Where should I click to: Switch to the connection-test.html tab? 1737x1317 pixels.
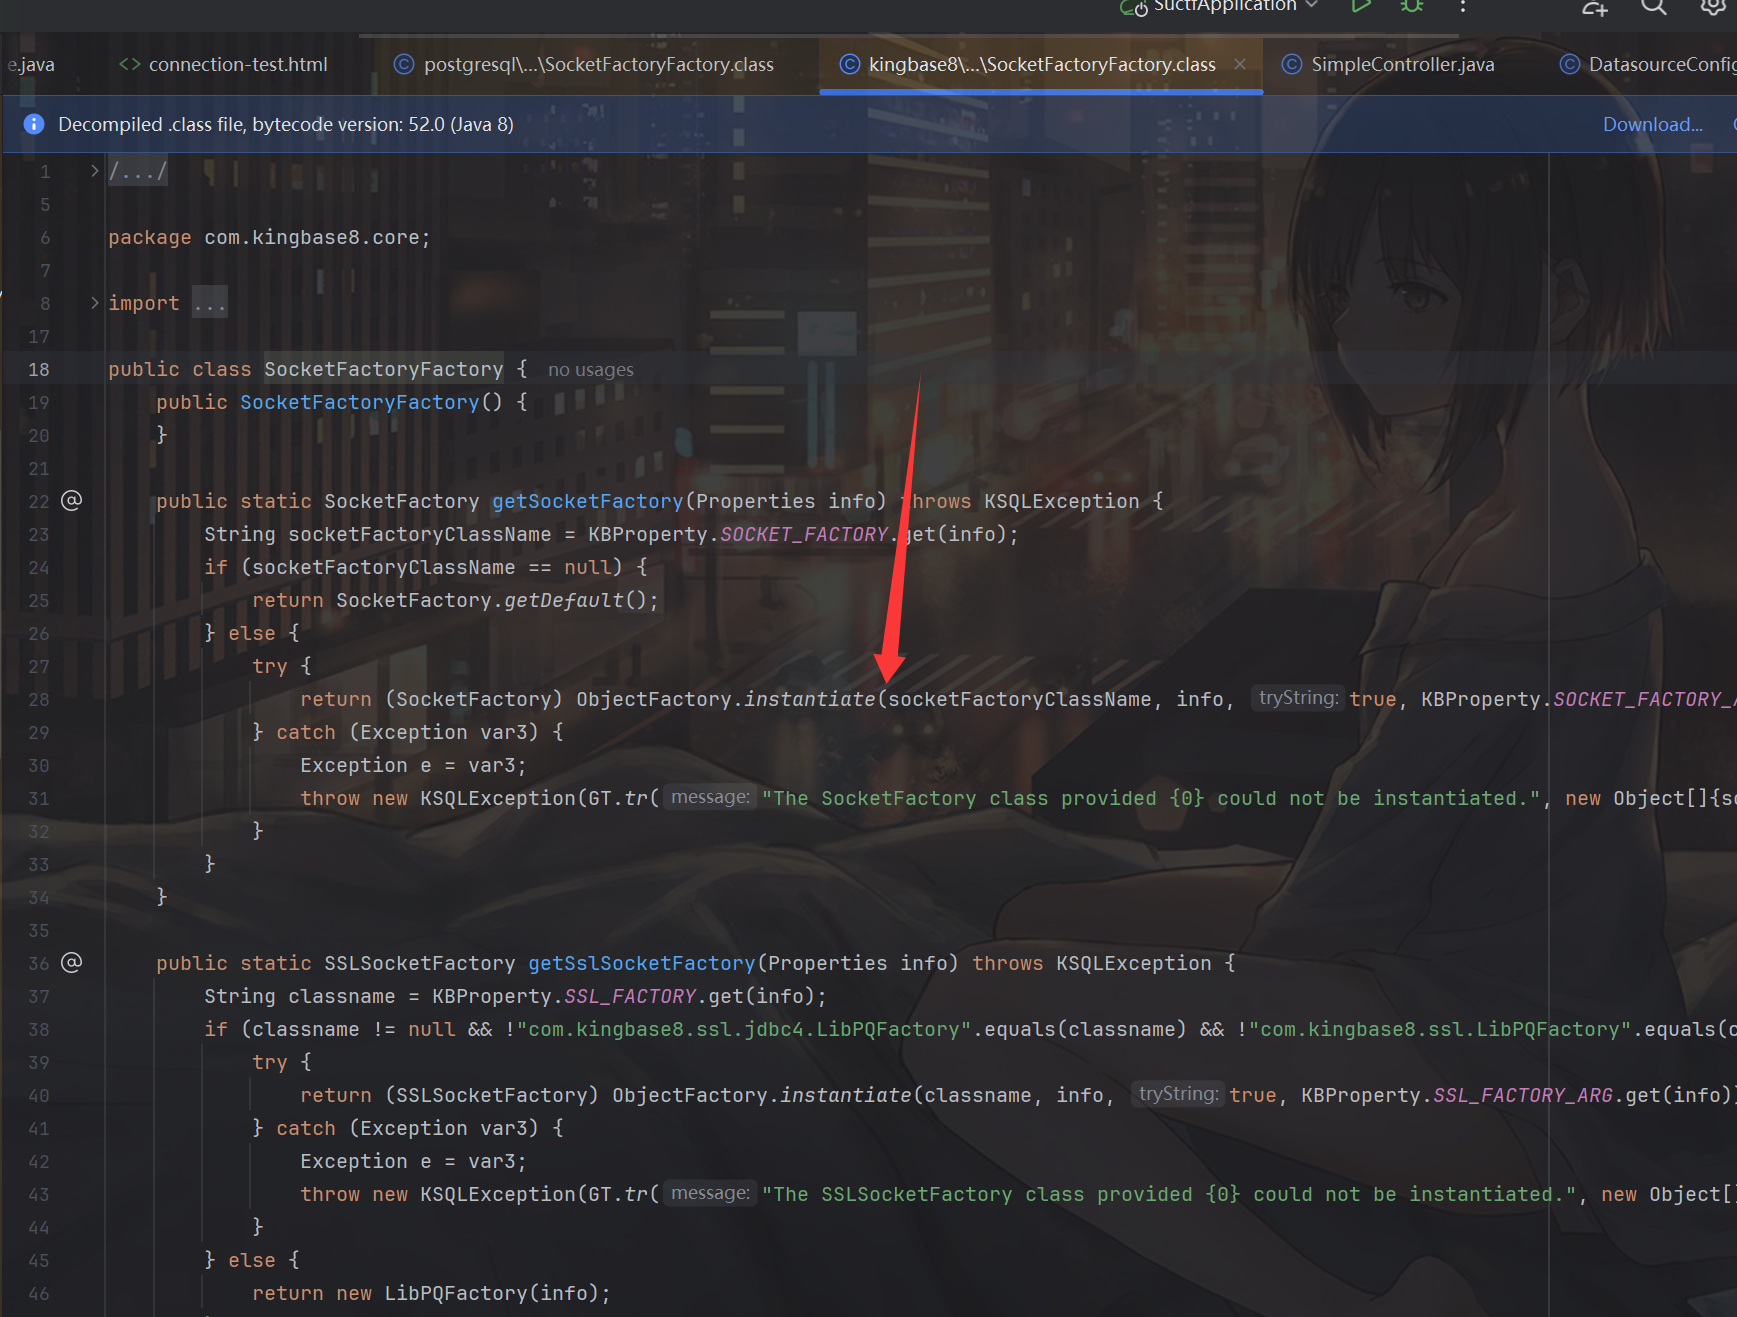(237, 65)
